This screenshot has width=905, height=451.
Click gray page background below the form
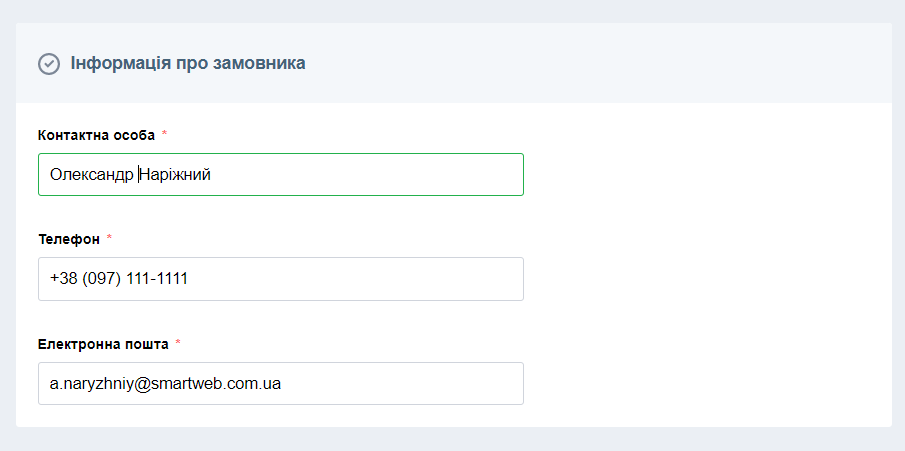450,440
